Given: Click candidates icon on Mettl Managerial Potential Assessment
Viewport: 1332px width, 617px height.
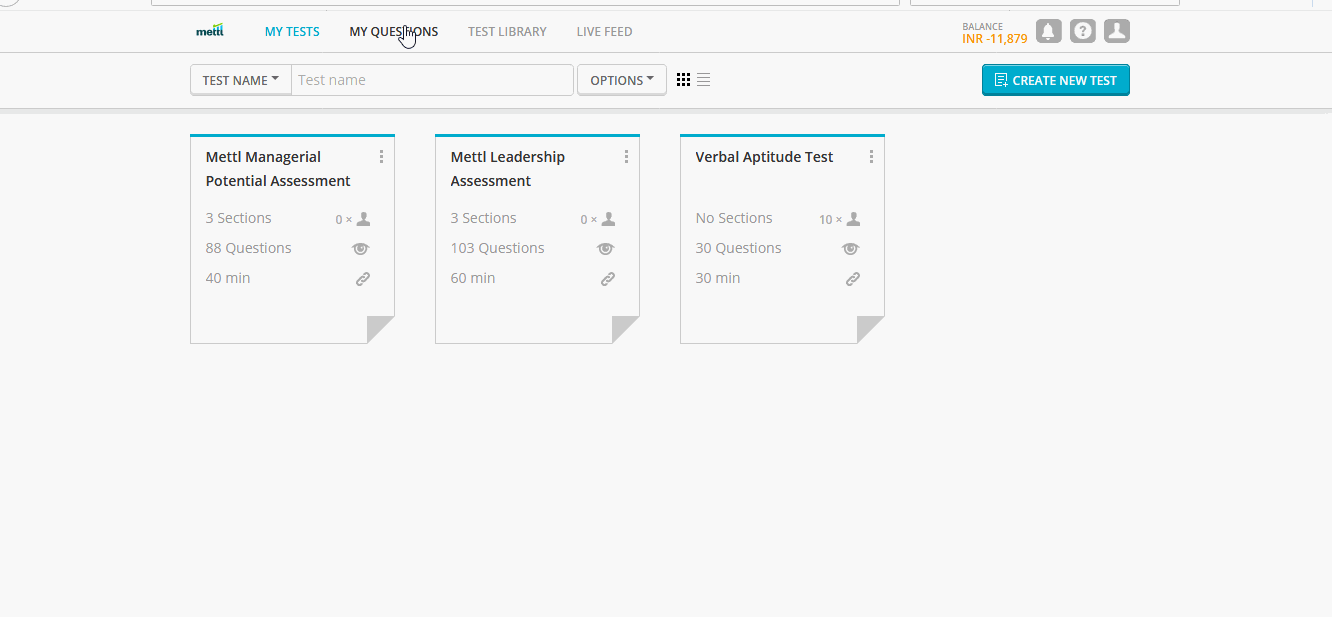Looking at the screenshot, I should pos(363,219).
